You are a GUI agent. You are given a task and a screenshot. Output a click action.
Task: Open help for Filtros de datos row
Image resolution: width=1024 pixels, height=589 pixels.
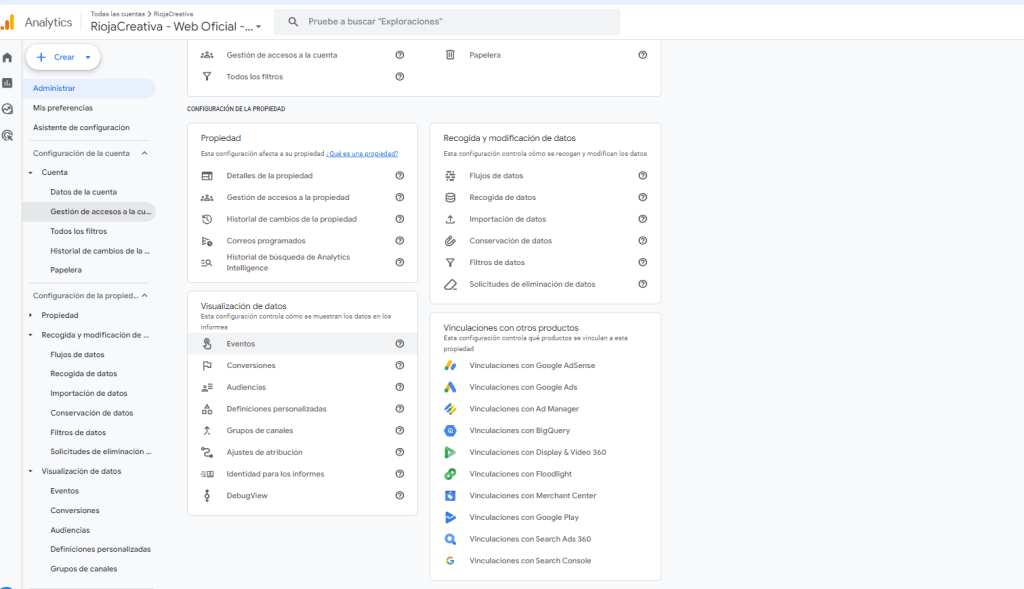coord(643,263)
